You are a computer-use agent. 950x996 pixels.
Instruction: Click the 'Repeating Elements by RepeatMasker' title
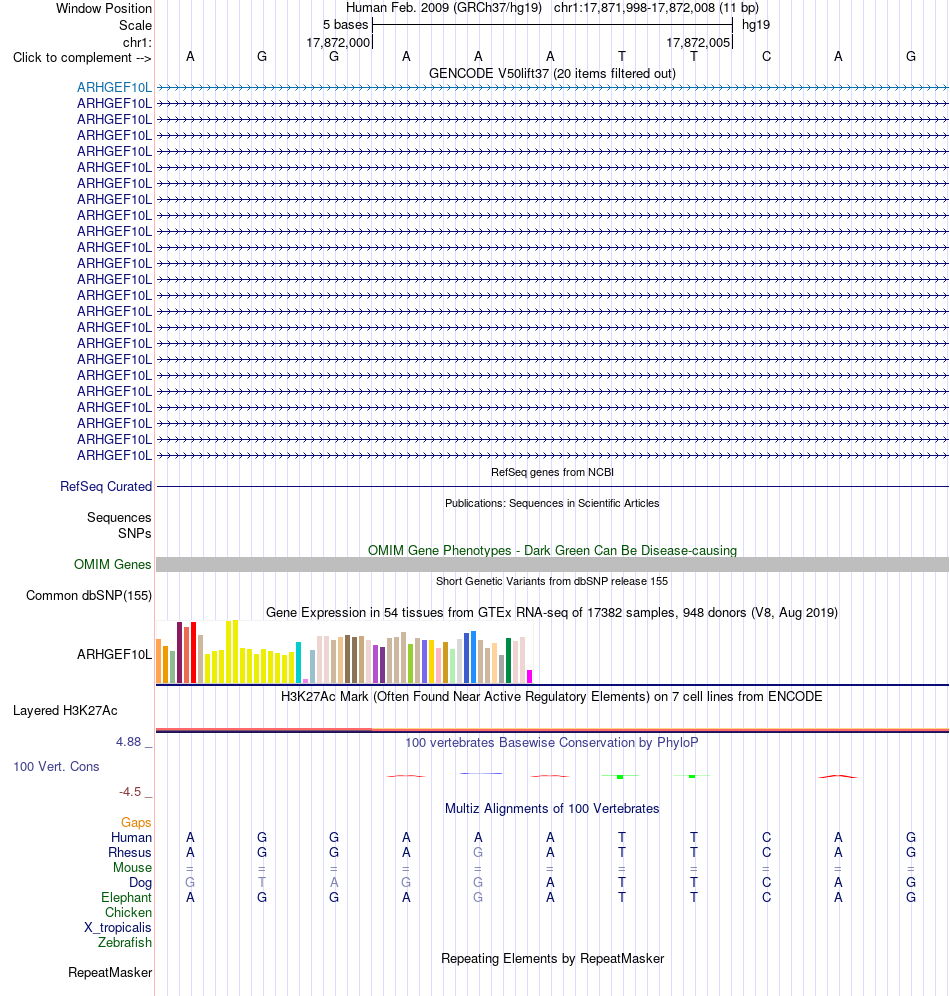click(x=552, y=959)
